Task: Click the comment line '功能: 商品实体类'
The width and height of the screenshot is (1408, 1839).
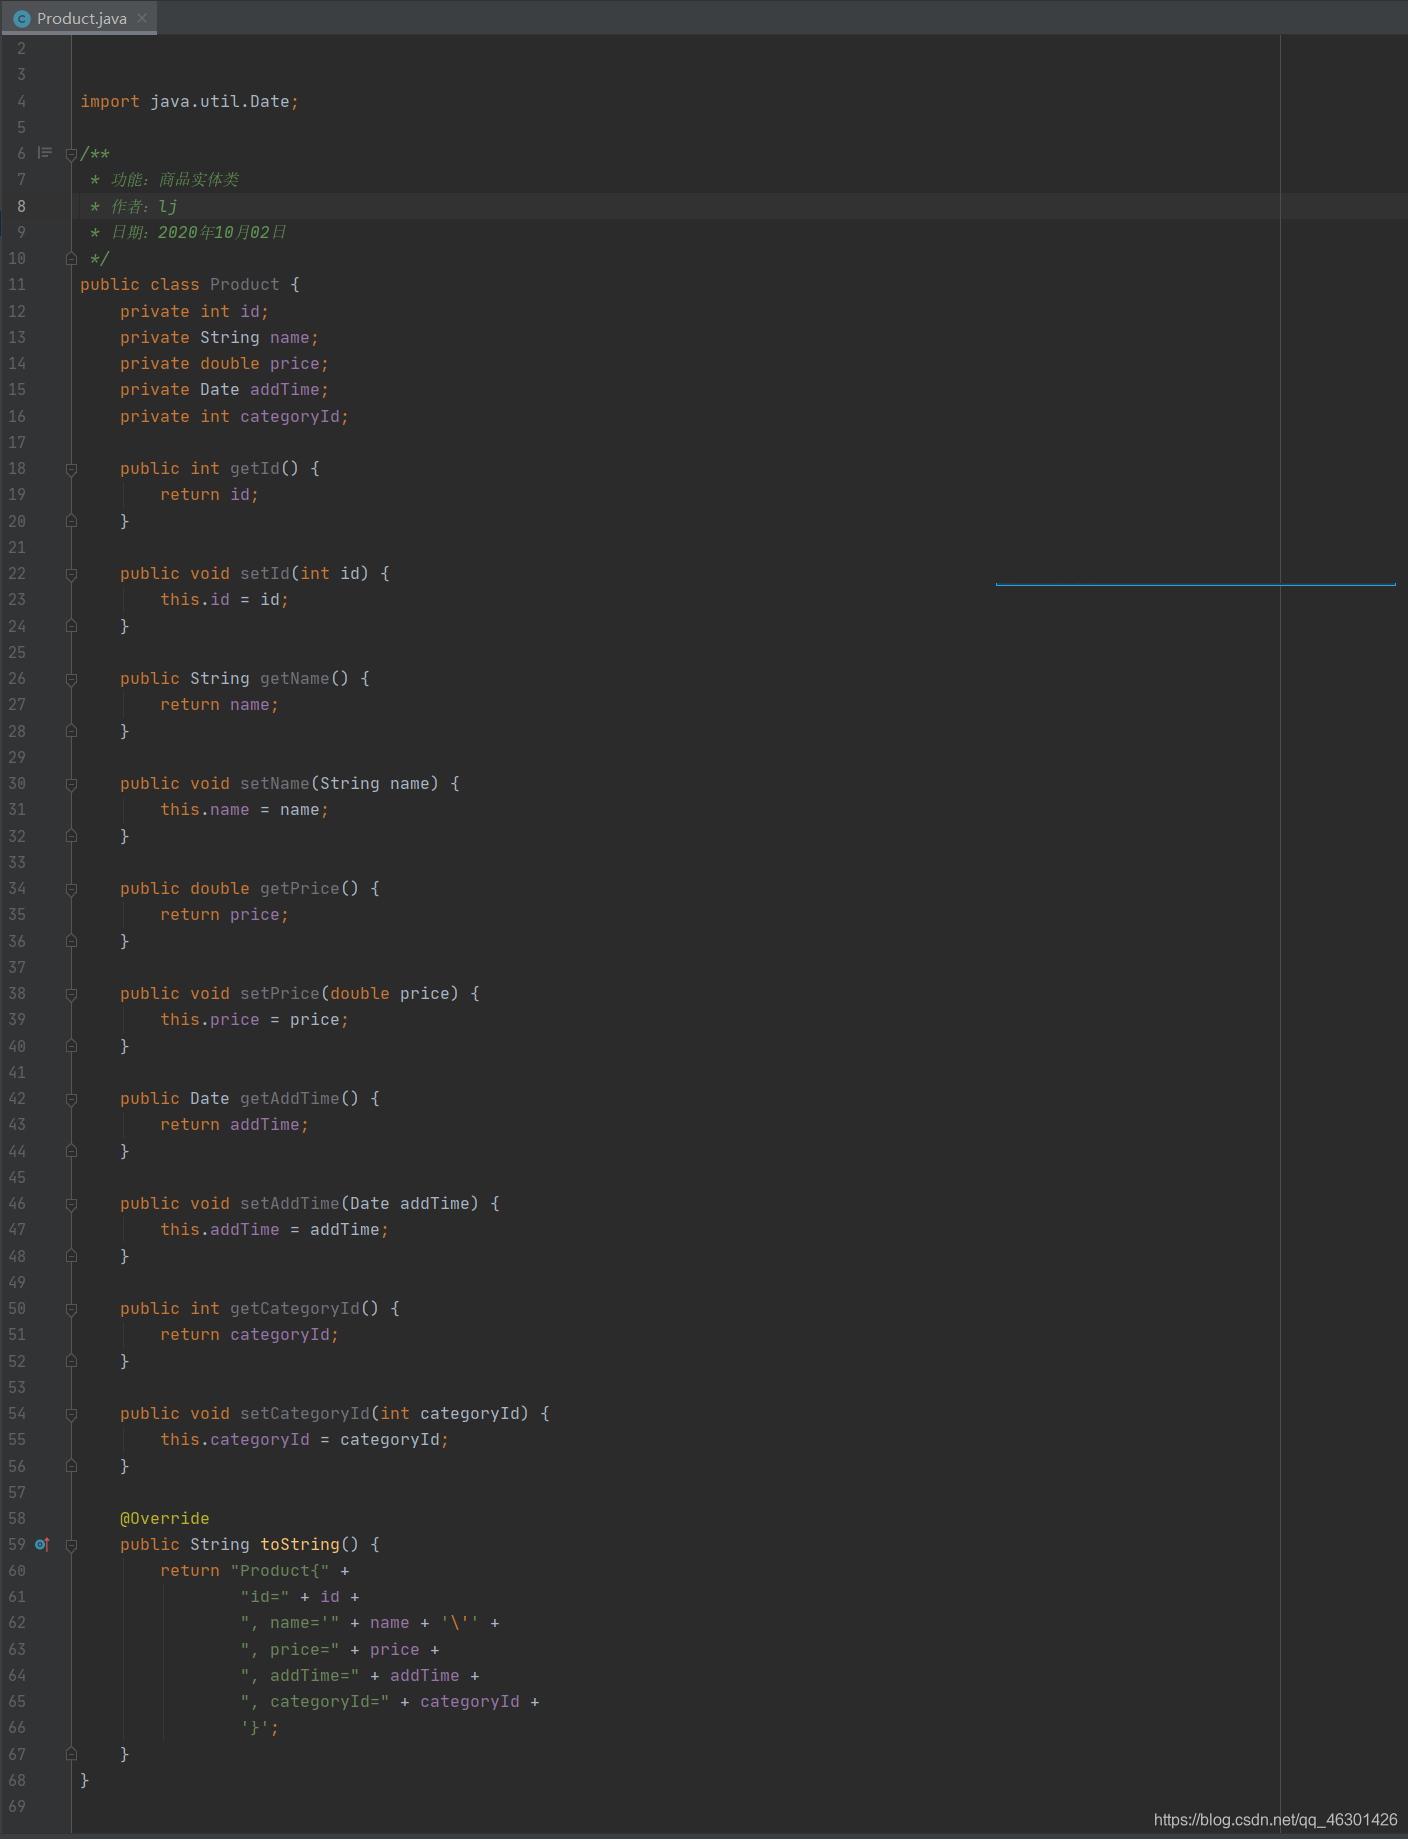Action: 164,179
